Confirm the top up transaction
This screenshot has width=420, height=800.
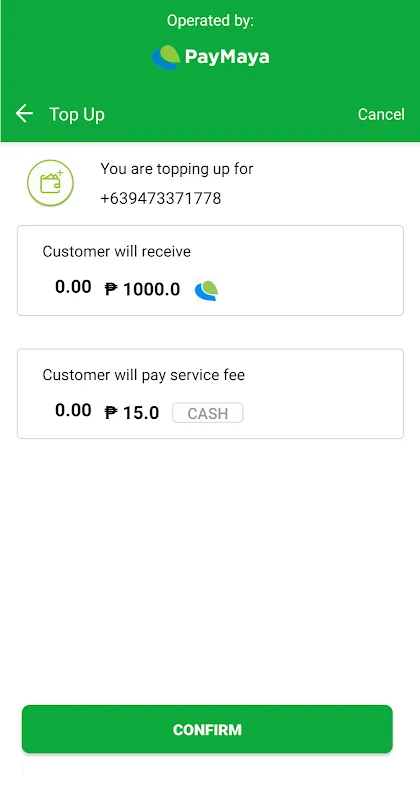click(207, 729)
